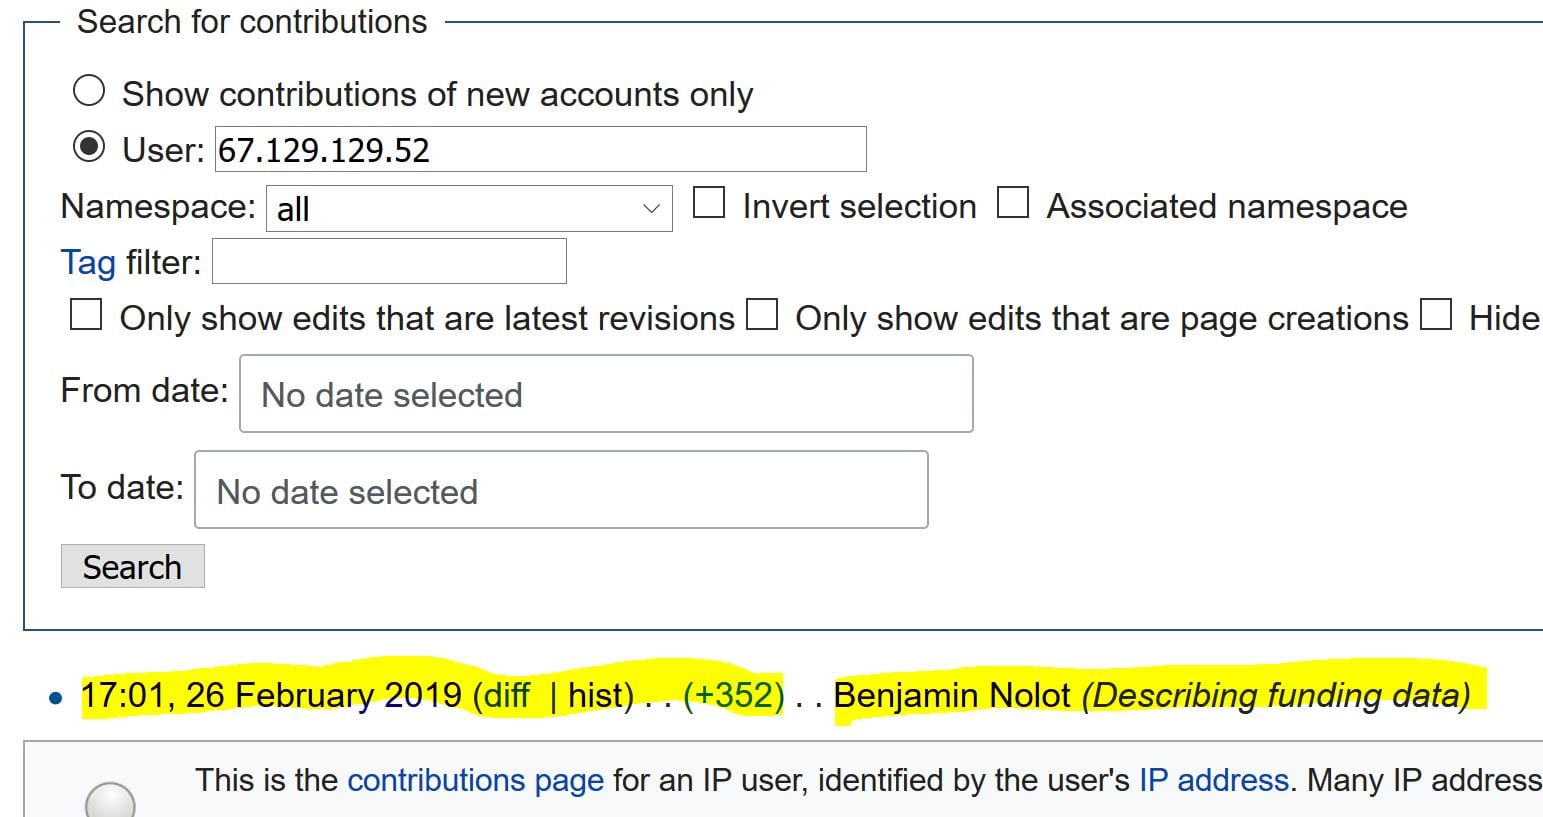Select 'Show contributions of new accounts only' radio

(89, 91)
